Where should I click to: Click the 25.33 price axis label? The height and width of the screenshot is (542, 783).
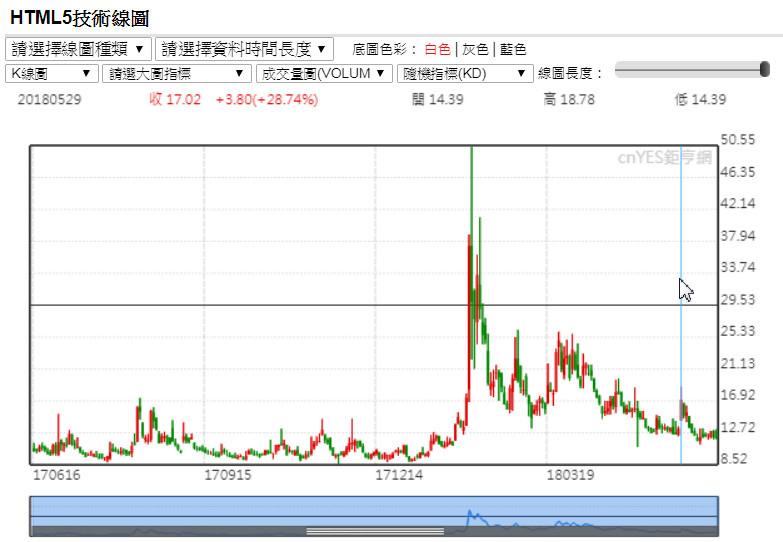pos(738,331)
